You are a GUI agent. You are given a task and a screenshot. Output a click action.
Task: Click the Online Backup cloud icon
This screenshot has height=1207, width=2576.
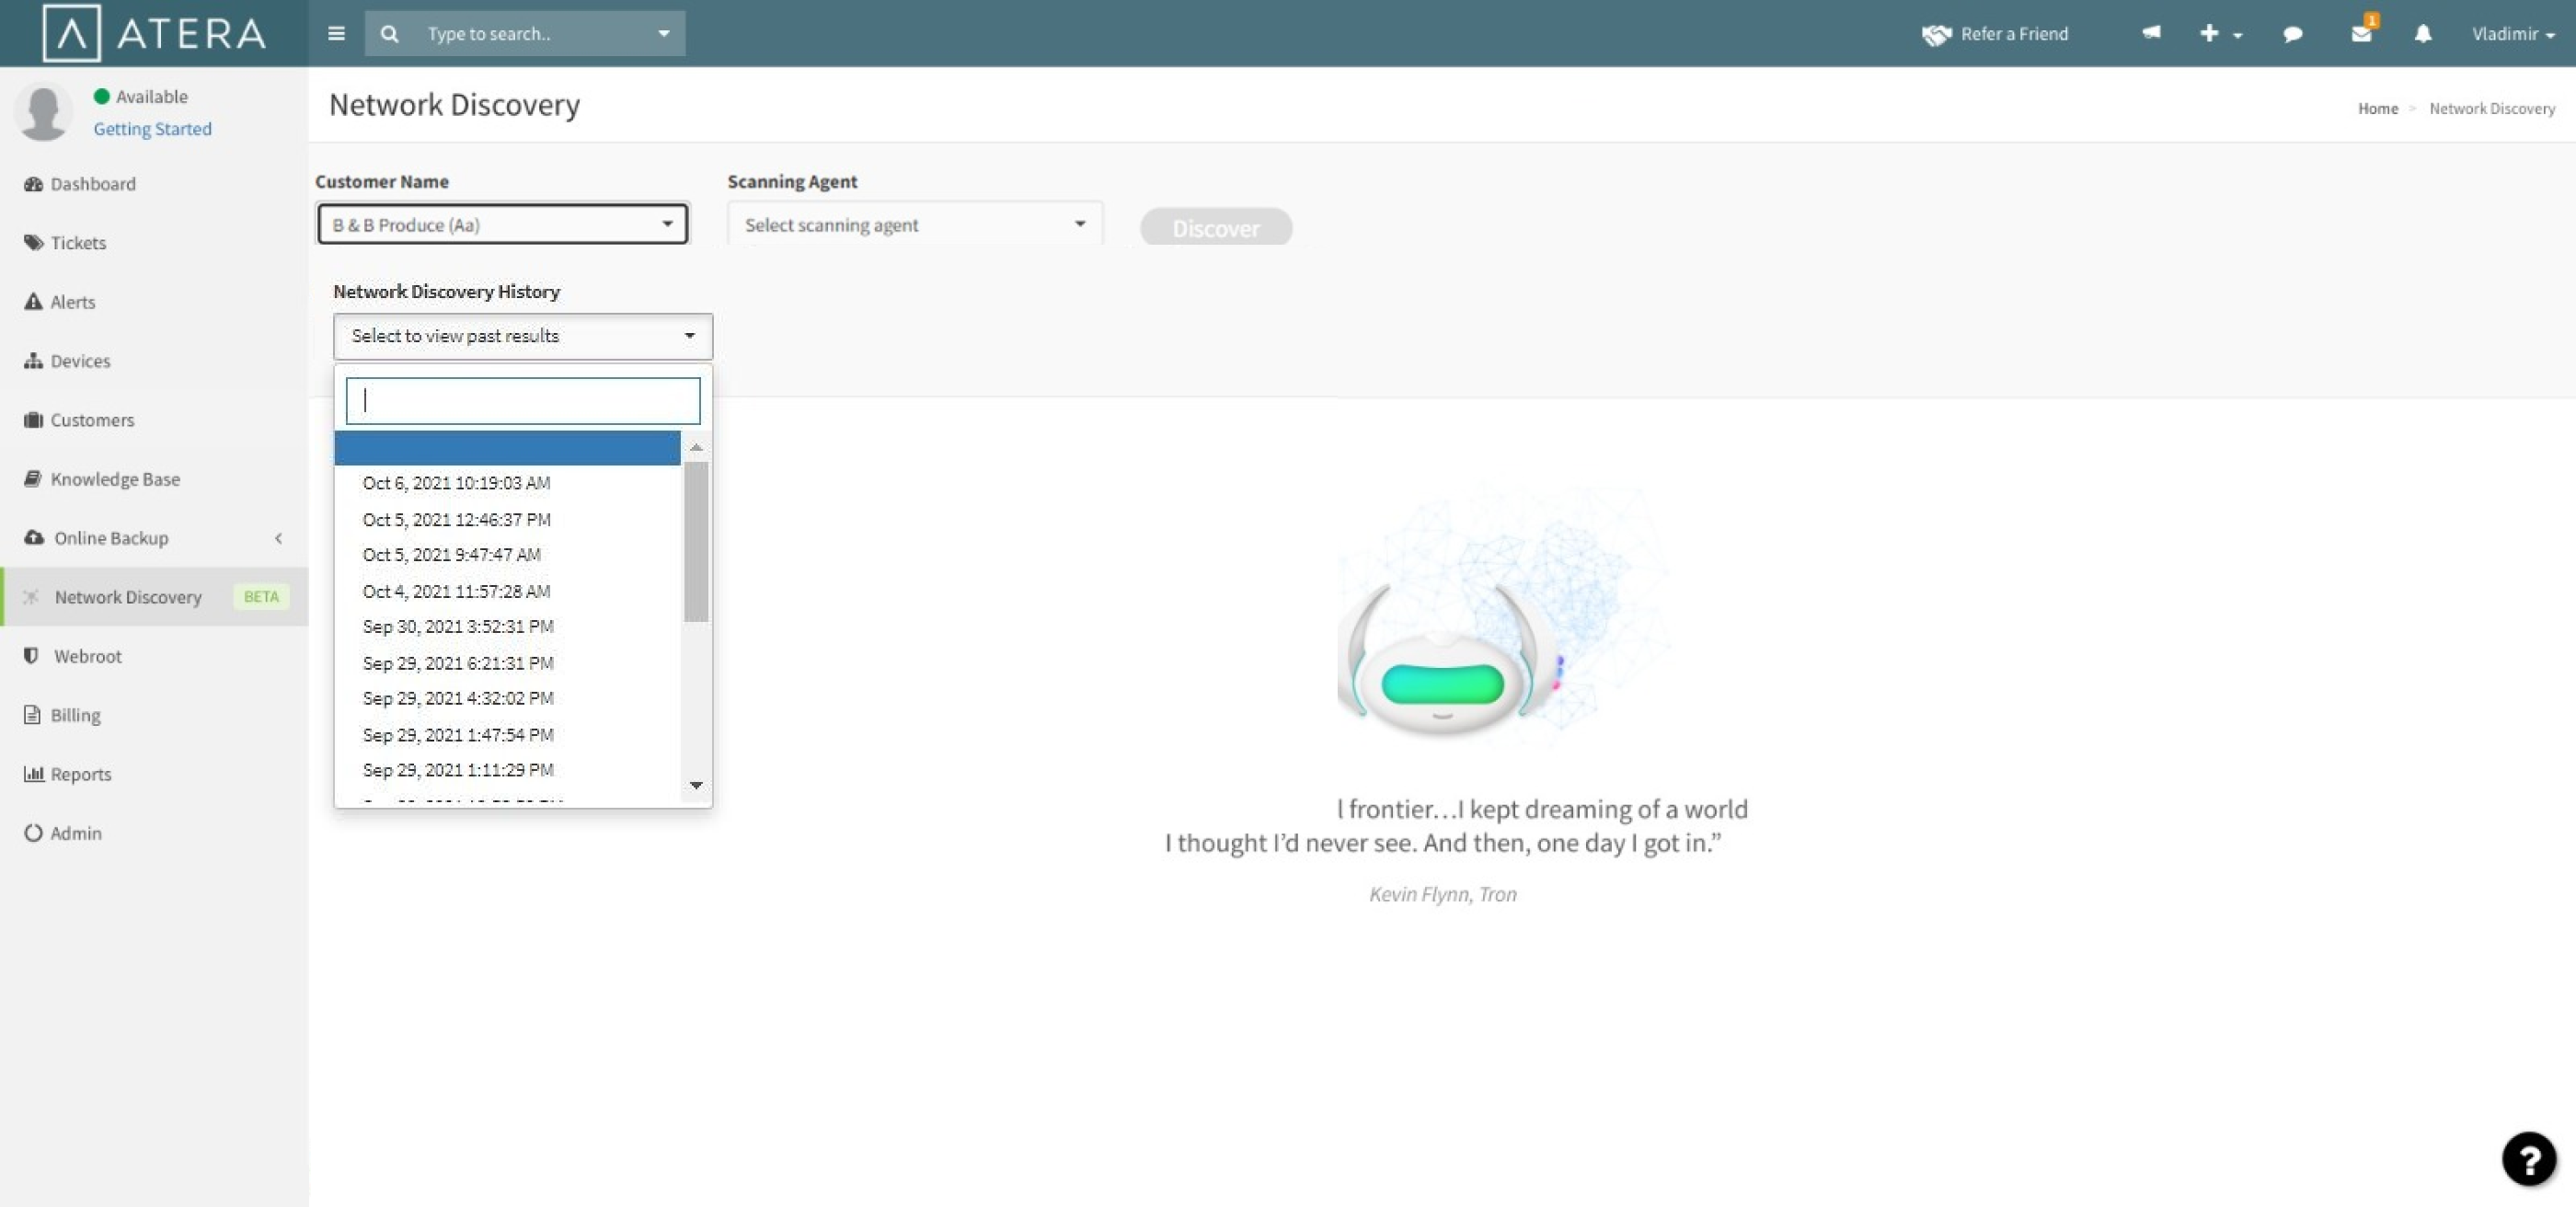(x=34, y=537)
